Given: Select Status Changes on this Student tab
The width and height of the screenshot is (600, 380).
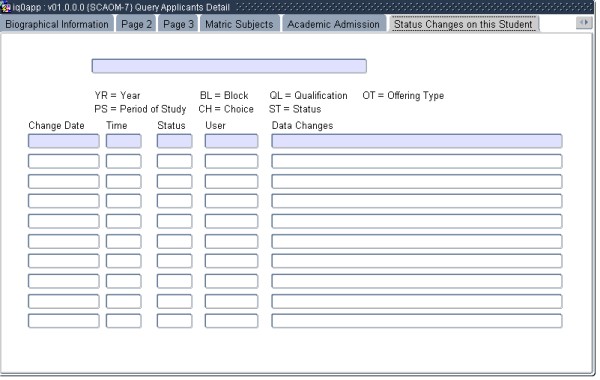Looking at the screenshot, I should 463,24.
